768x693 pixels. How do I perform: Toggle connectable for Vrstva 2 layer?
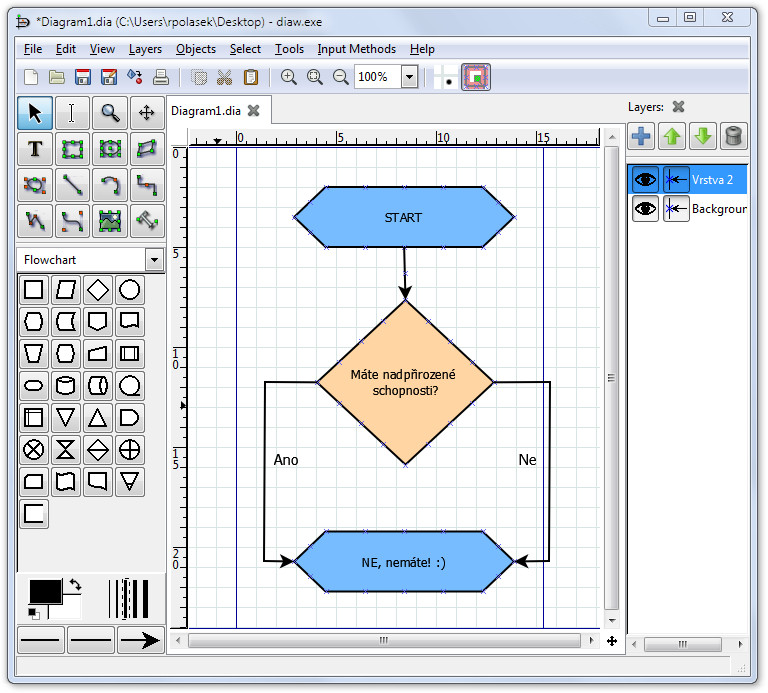(x=676, y=180)
